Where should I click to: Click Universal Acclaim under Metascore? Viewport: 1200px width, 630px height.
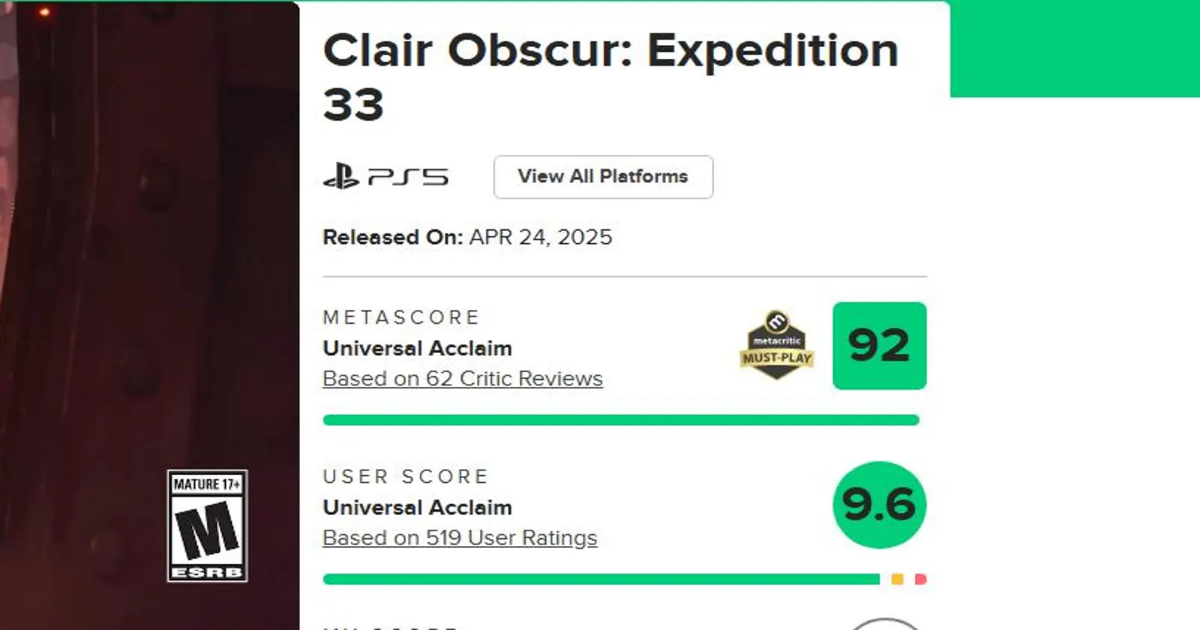click(x=417, y=348)
